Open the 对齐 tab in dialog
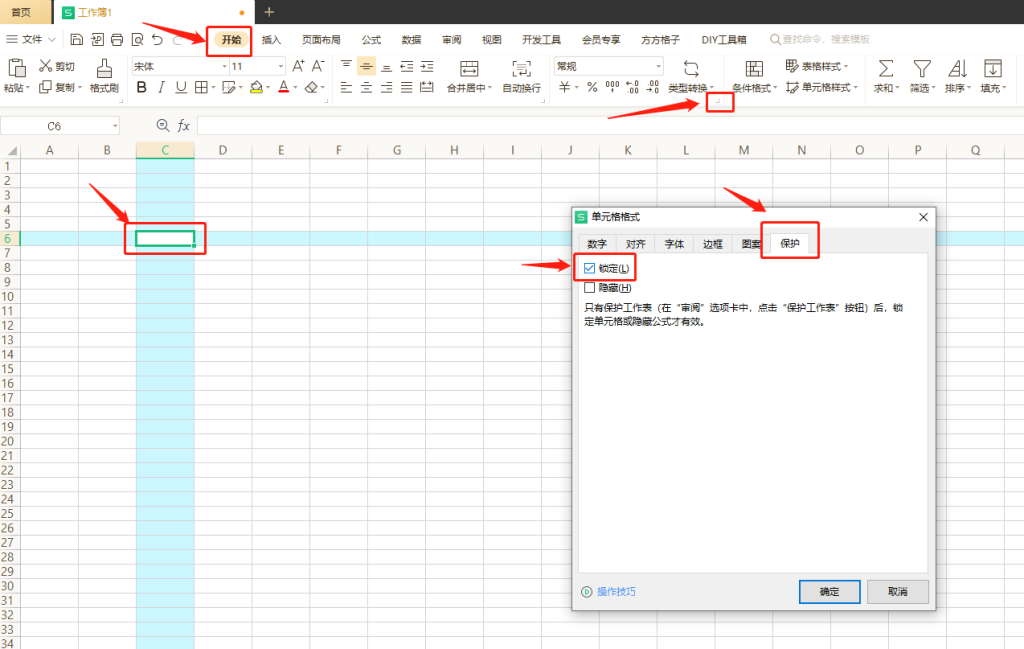Viewport: 1024px width, 649px height. [635, 244]
